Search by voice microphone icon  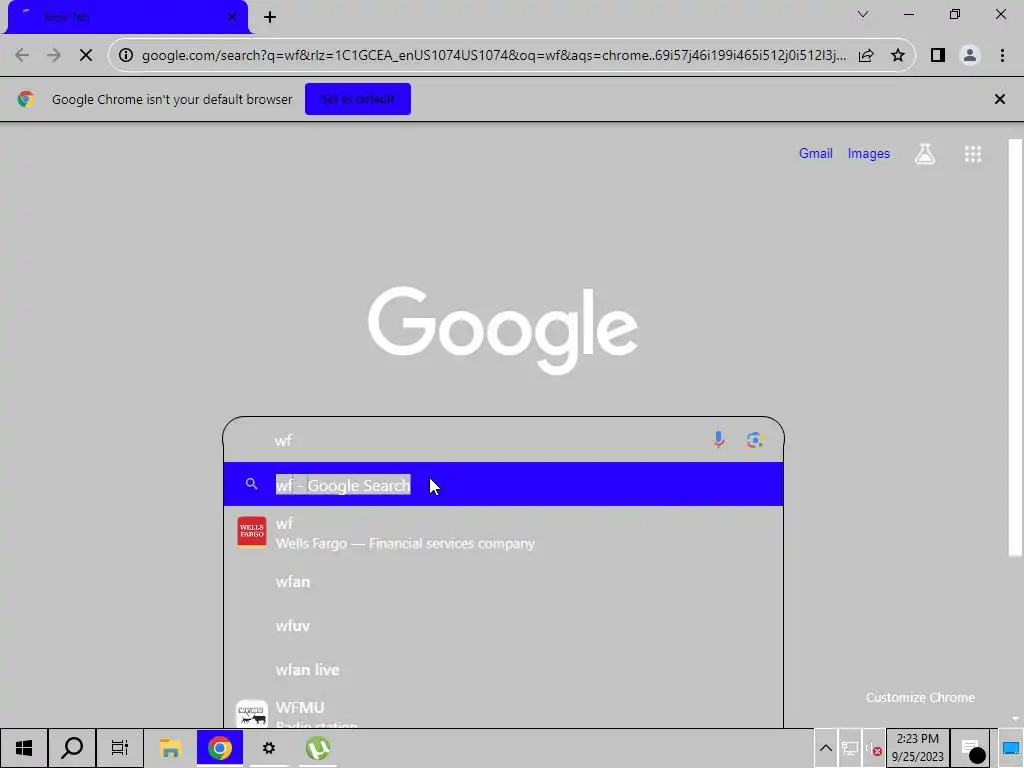point(718,440)
